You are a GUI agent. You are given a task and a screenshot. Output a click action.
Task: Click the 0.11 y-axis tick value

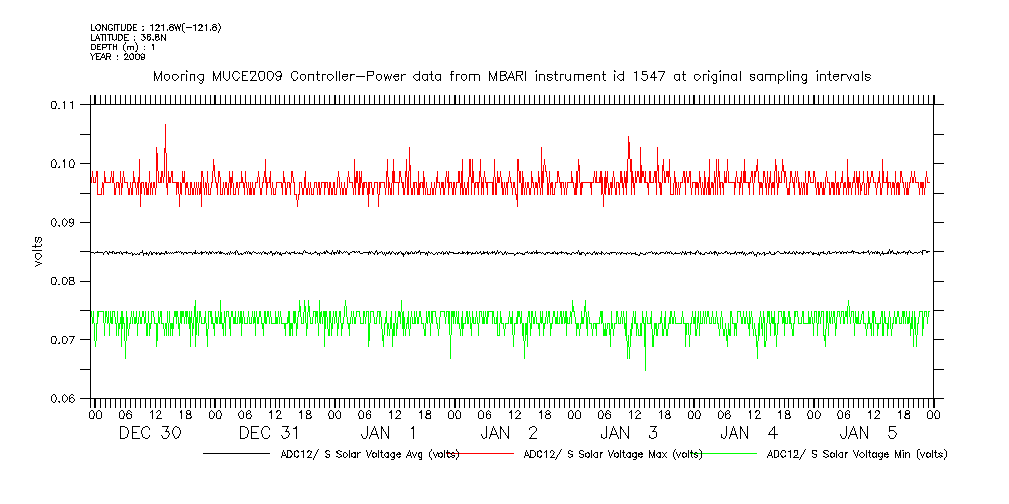62,105
